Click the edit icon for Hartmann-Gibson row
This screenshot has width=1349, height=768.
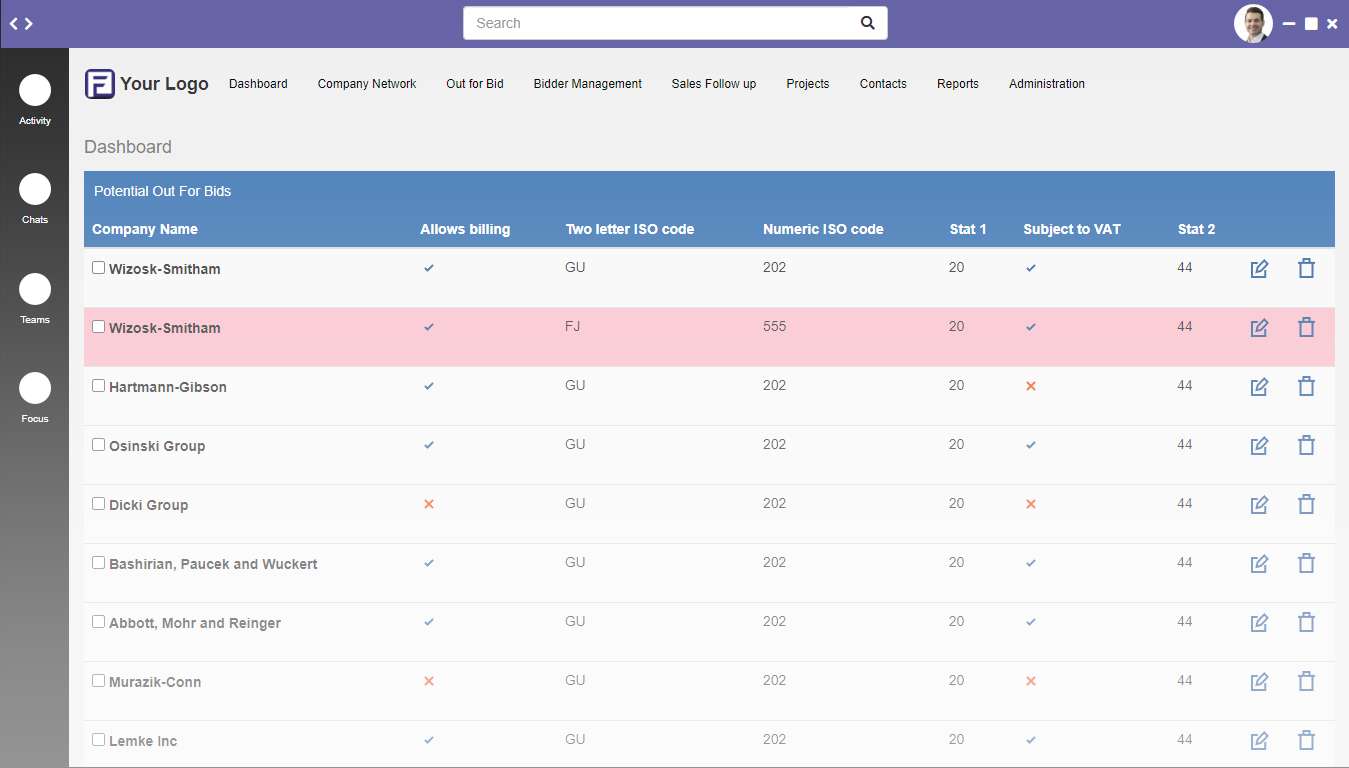1259,387
